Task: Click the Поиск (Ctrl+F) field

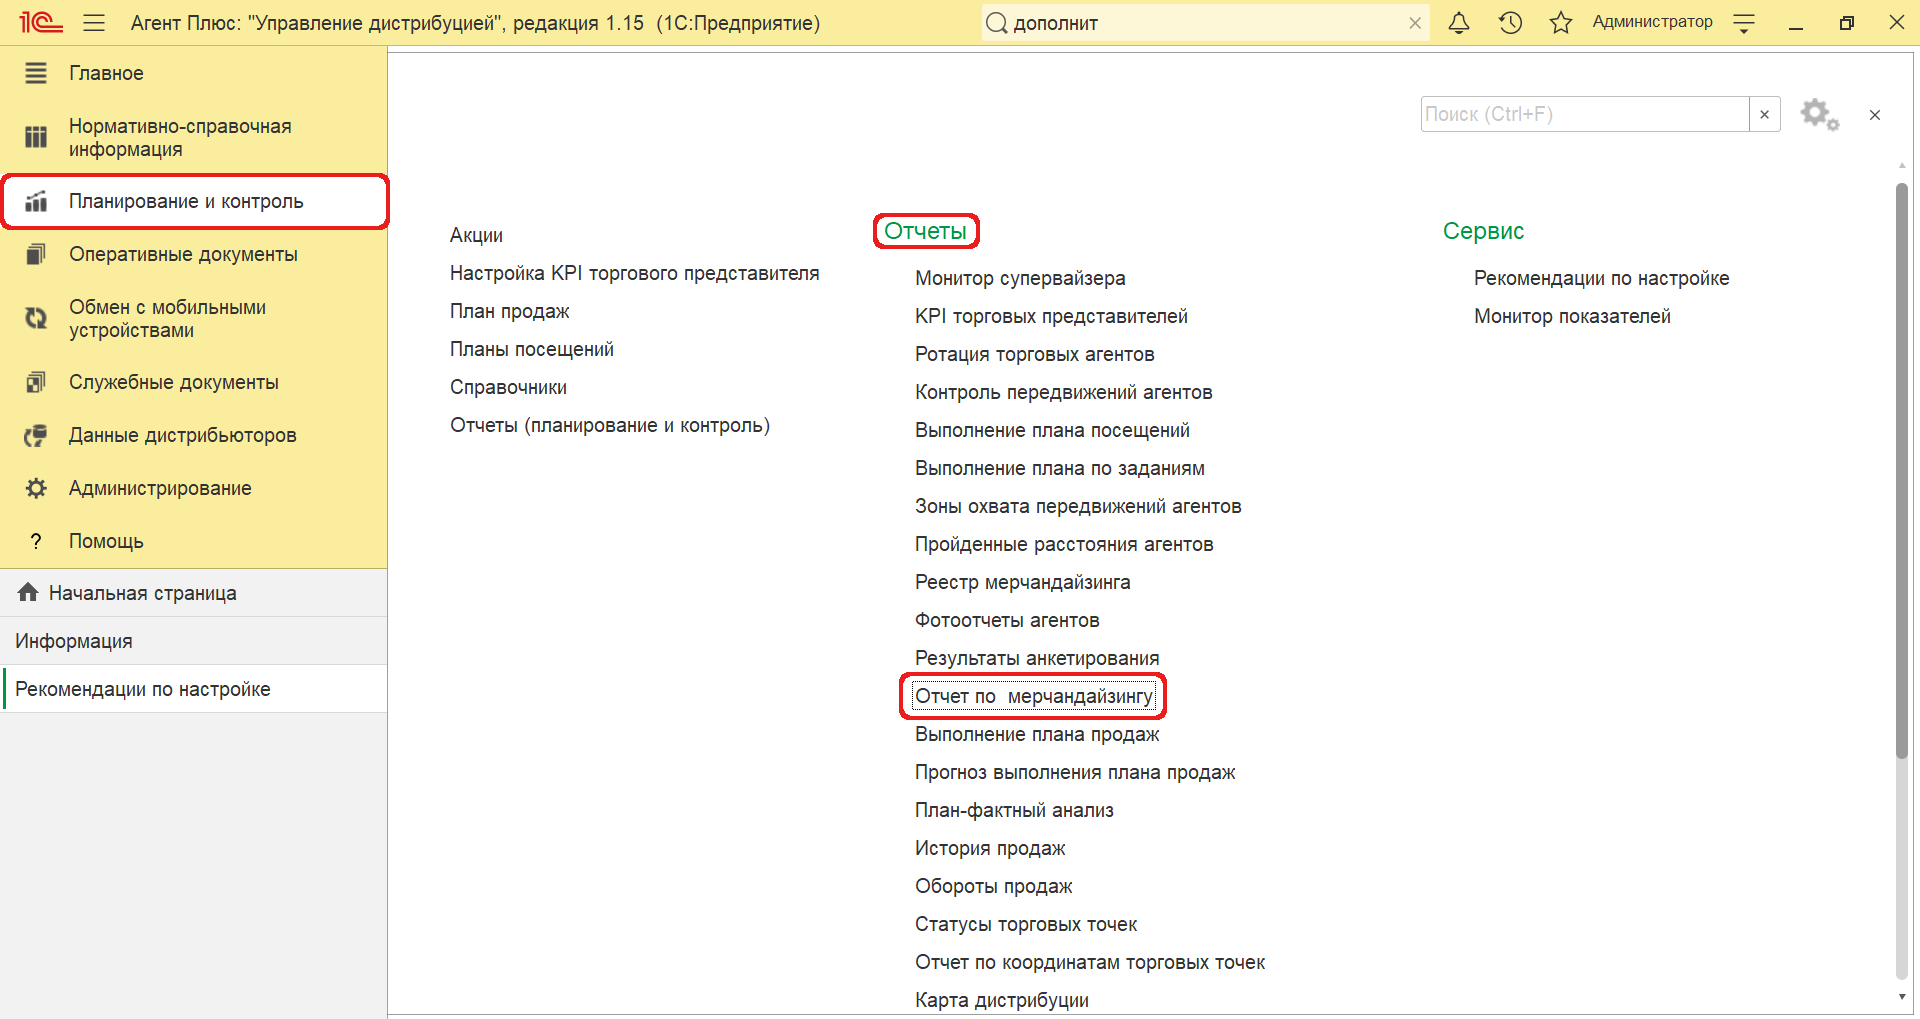Action: (x=1585, y=114)
